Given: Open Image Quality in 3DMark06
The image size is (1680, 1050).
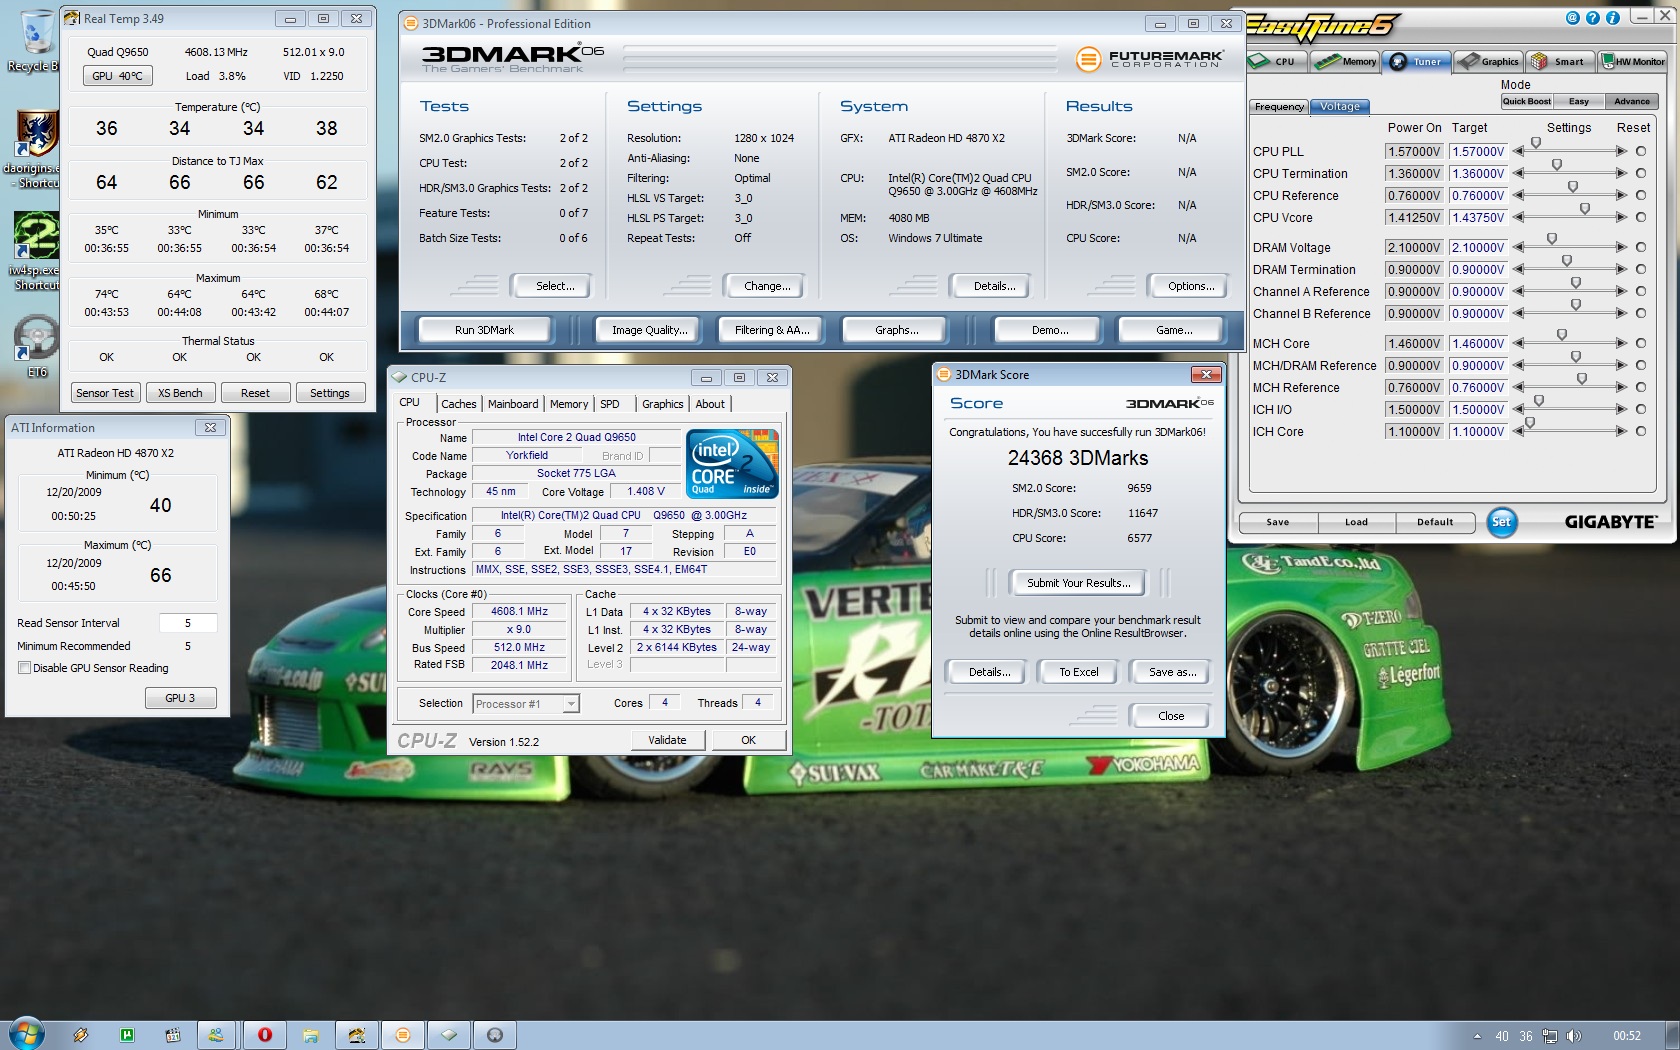Looking at the screenshot, I should tap(649, 330).
